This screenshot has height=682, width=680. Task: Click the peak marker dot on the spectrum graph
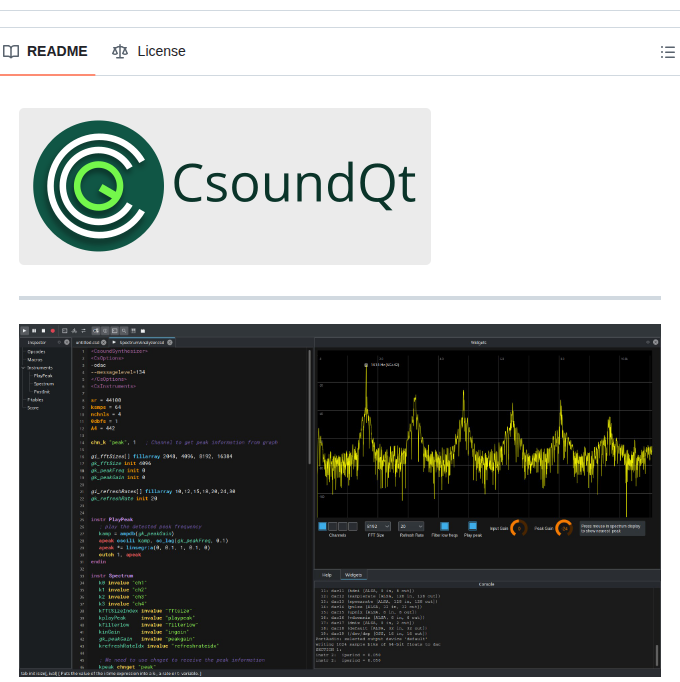[366, 365]
